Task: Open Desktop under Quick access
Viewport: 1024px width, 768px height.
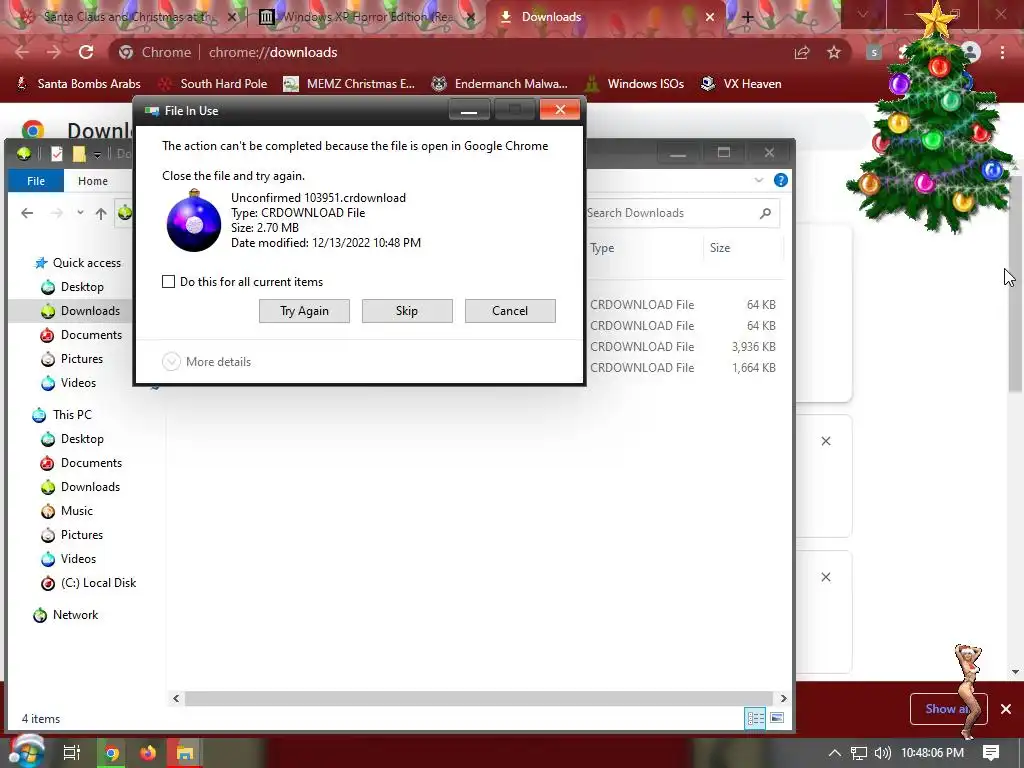Action: (x=72, y=287)
